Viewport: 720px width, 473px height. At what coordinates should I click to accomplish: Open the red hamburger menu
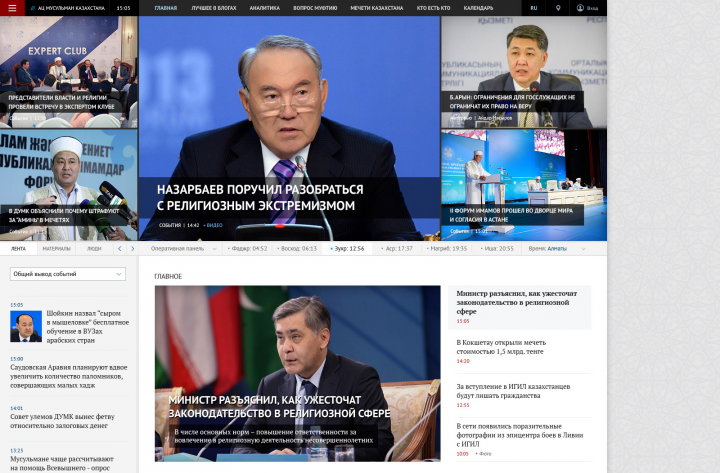[12, 8]
